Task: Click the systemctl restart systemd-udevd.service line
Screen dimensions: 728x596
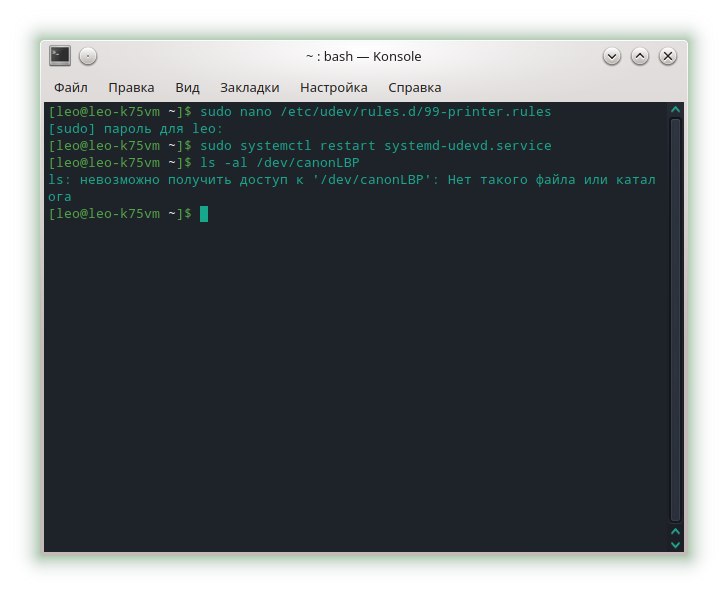Action: click(300, 146)
